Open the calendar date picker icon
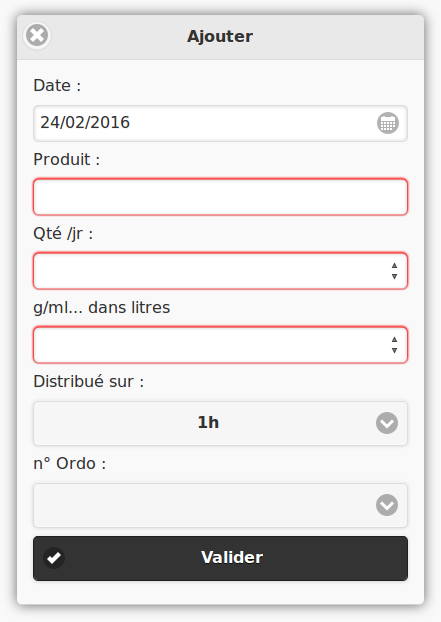This screenshot has height=622, width=441. (x=387, y=123)
